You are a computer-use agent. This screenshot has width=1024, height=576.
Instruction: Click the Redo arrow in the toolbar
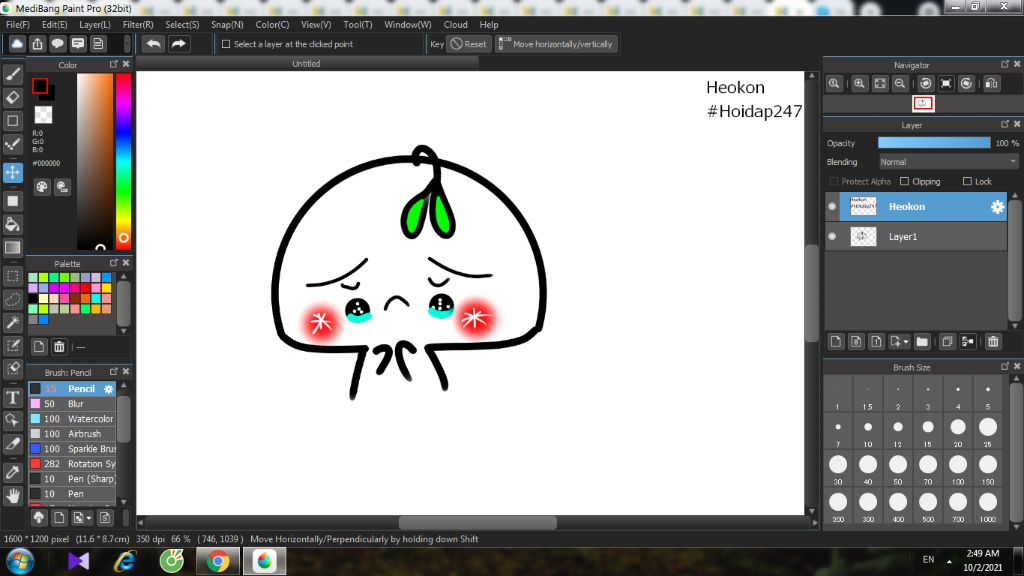click(178, 44)
